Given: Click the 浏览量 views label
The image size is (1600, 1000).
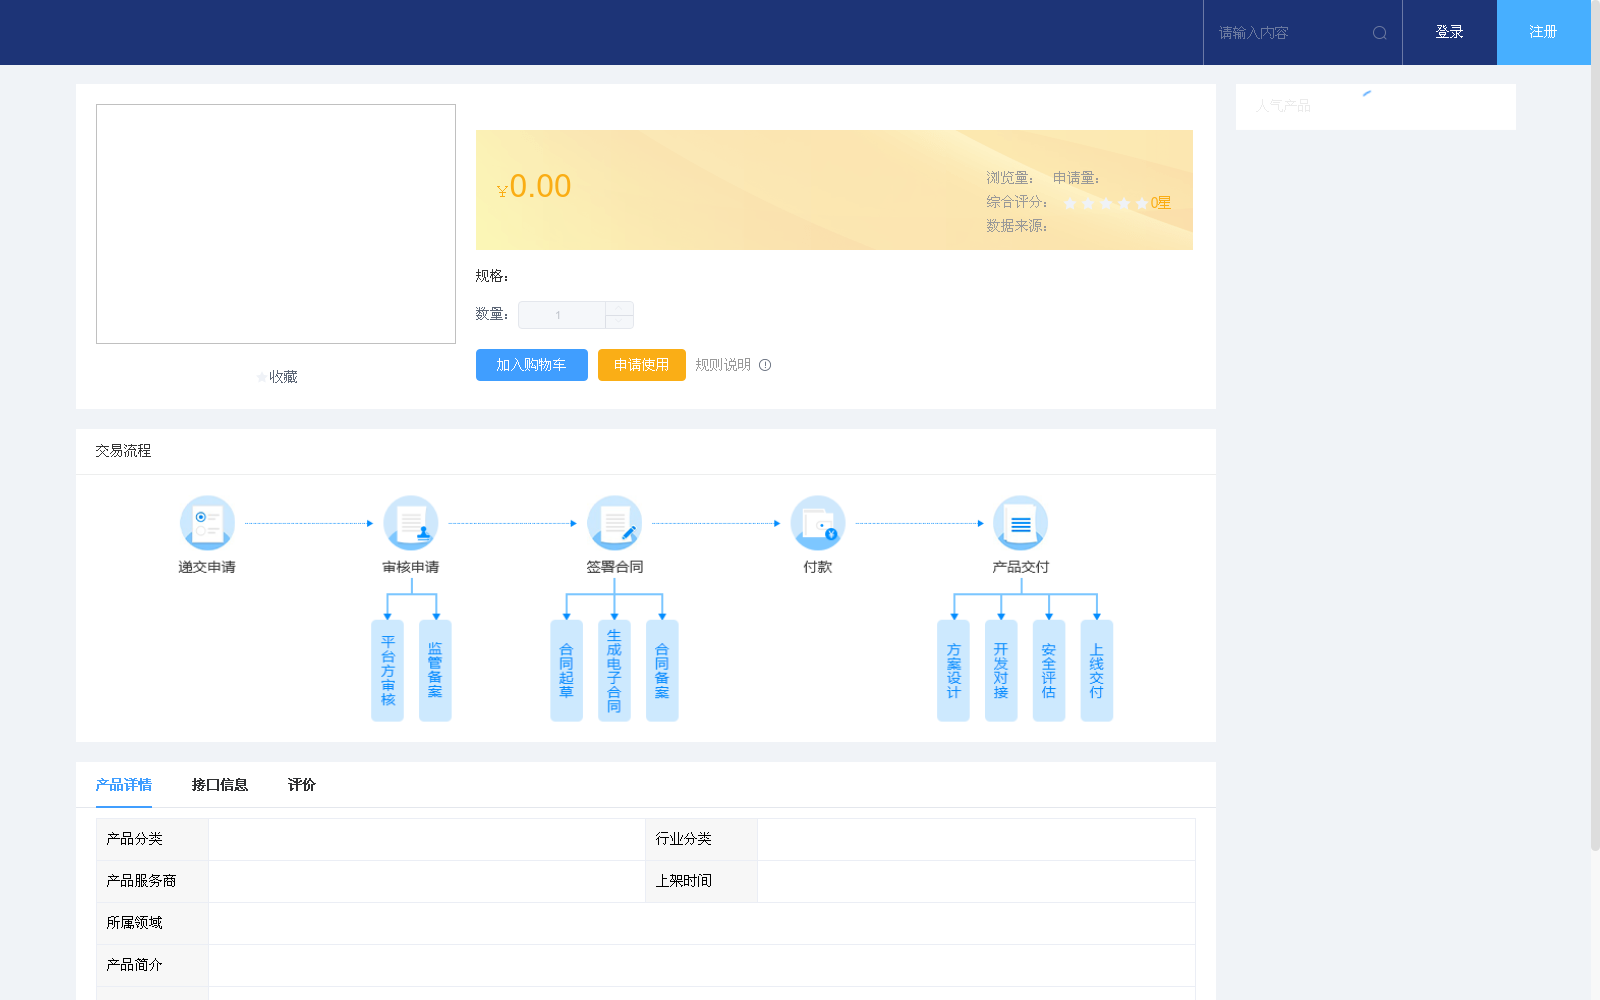Looking at the screenshot, I should coord(1010,178).
